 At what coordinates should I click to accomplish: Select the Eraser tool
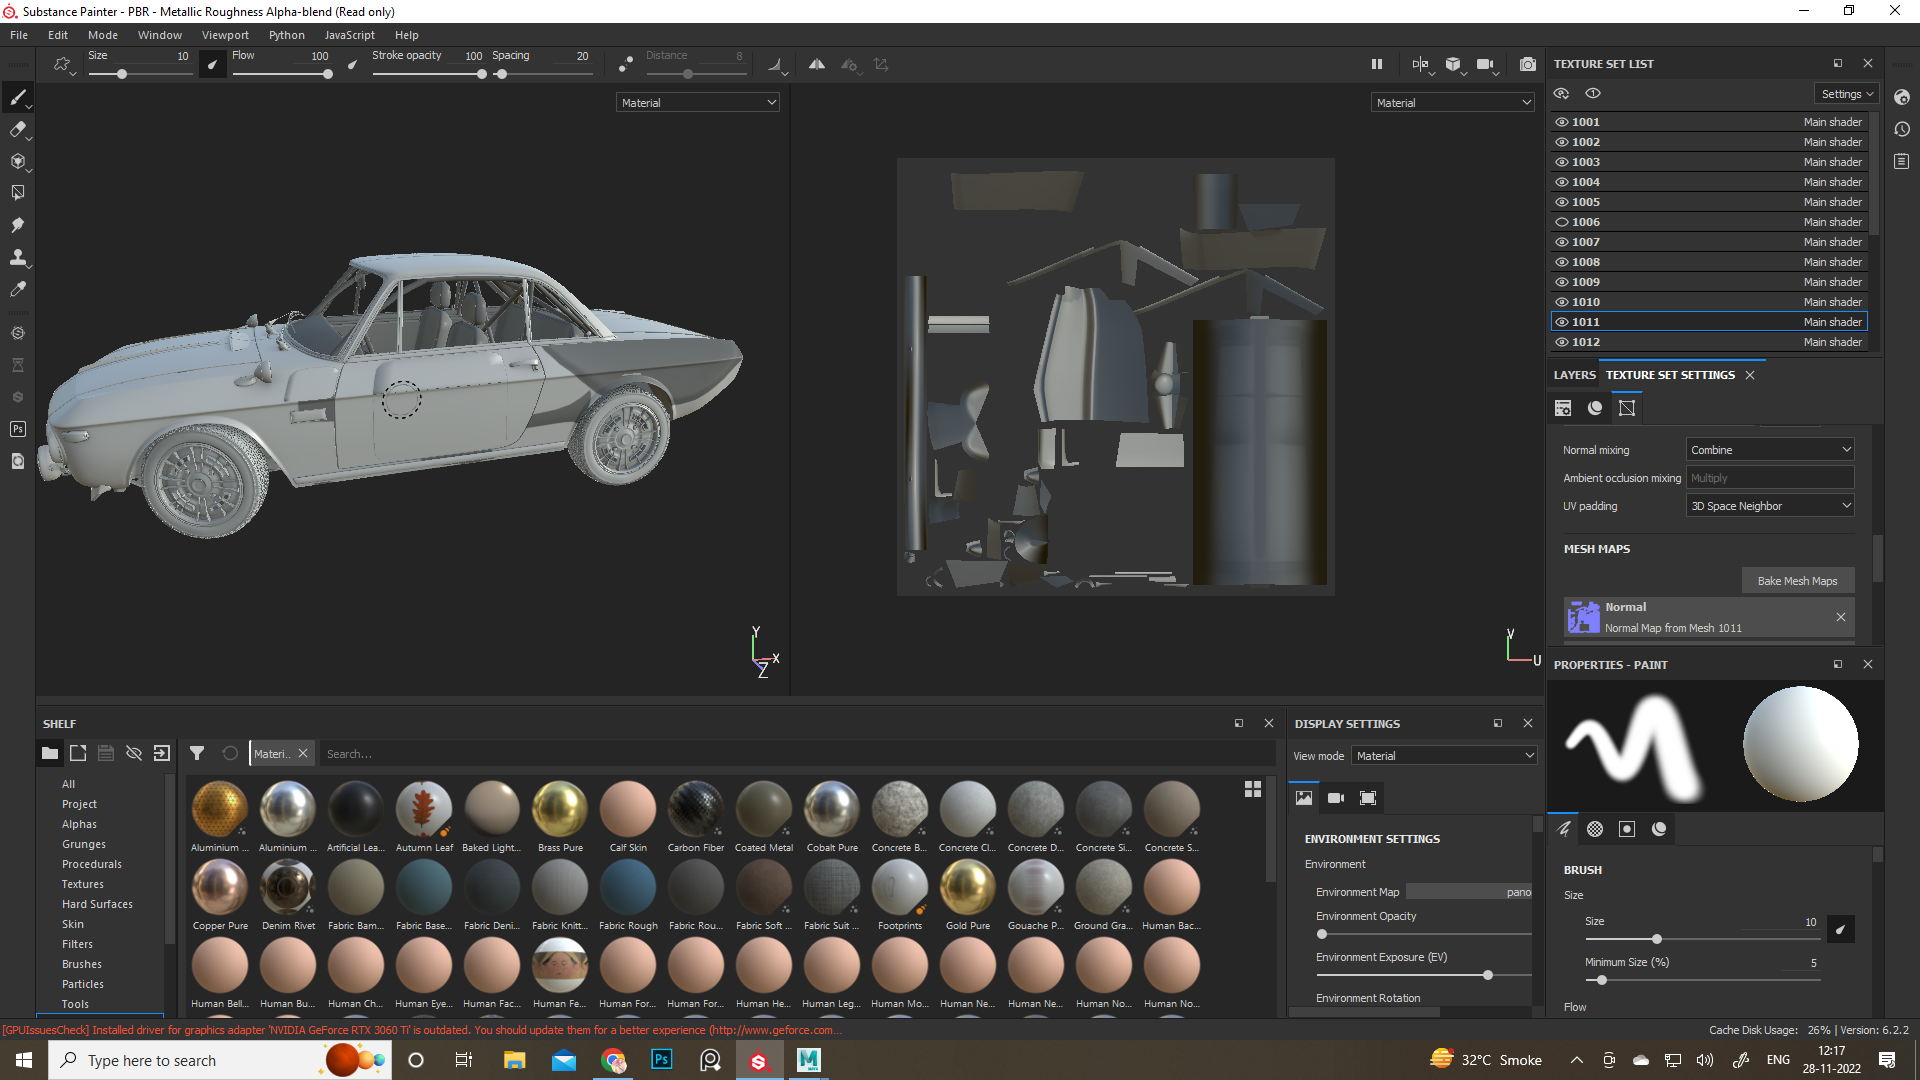(x=17, y=129)
